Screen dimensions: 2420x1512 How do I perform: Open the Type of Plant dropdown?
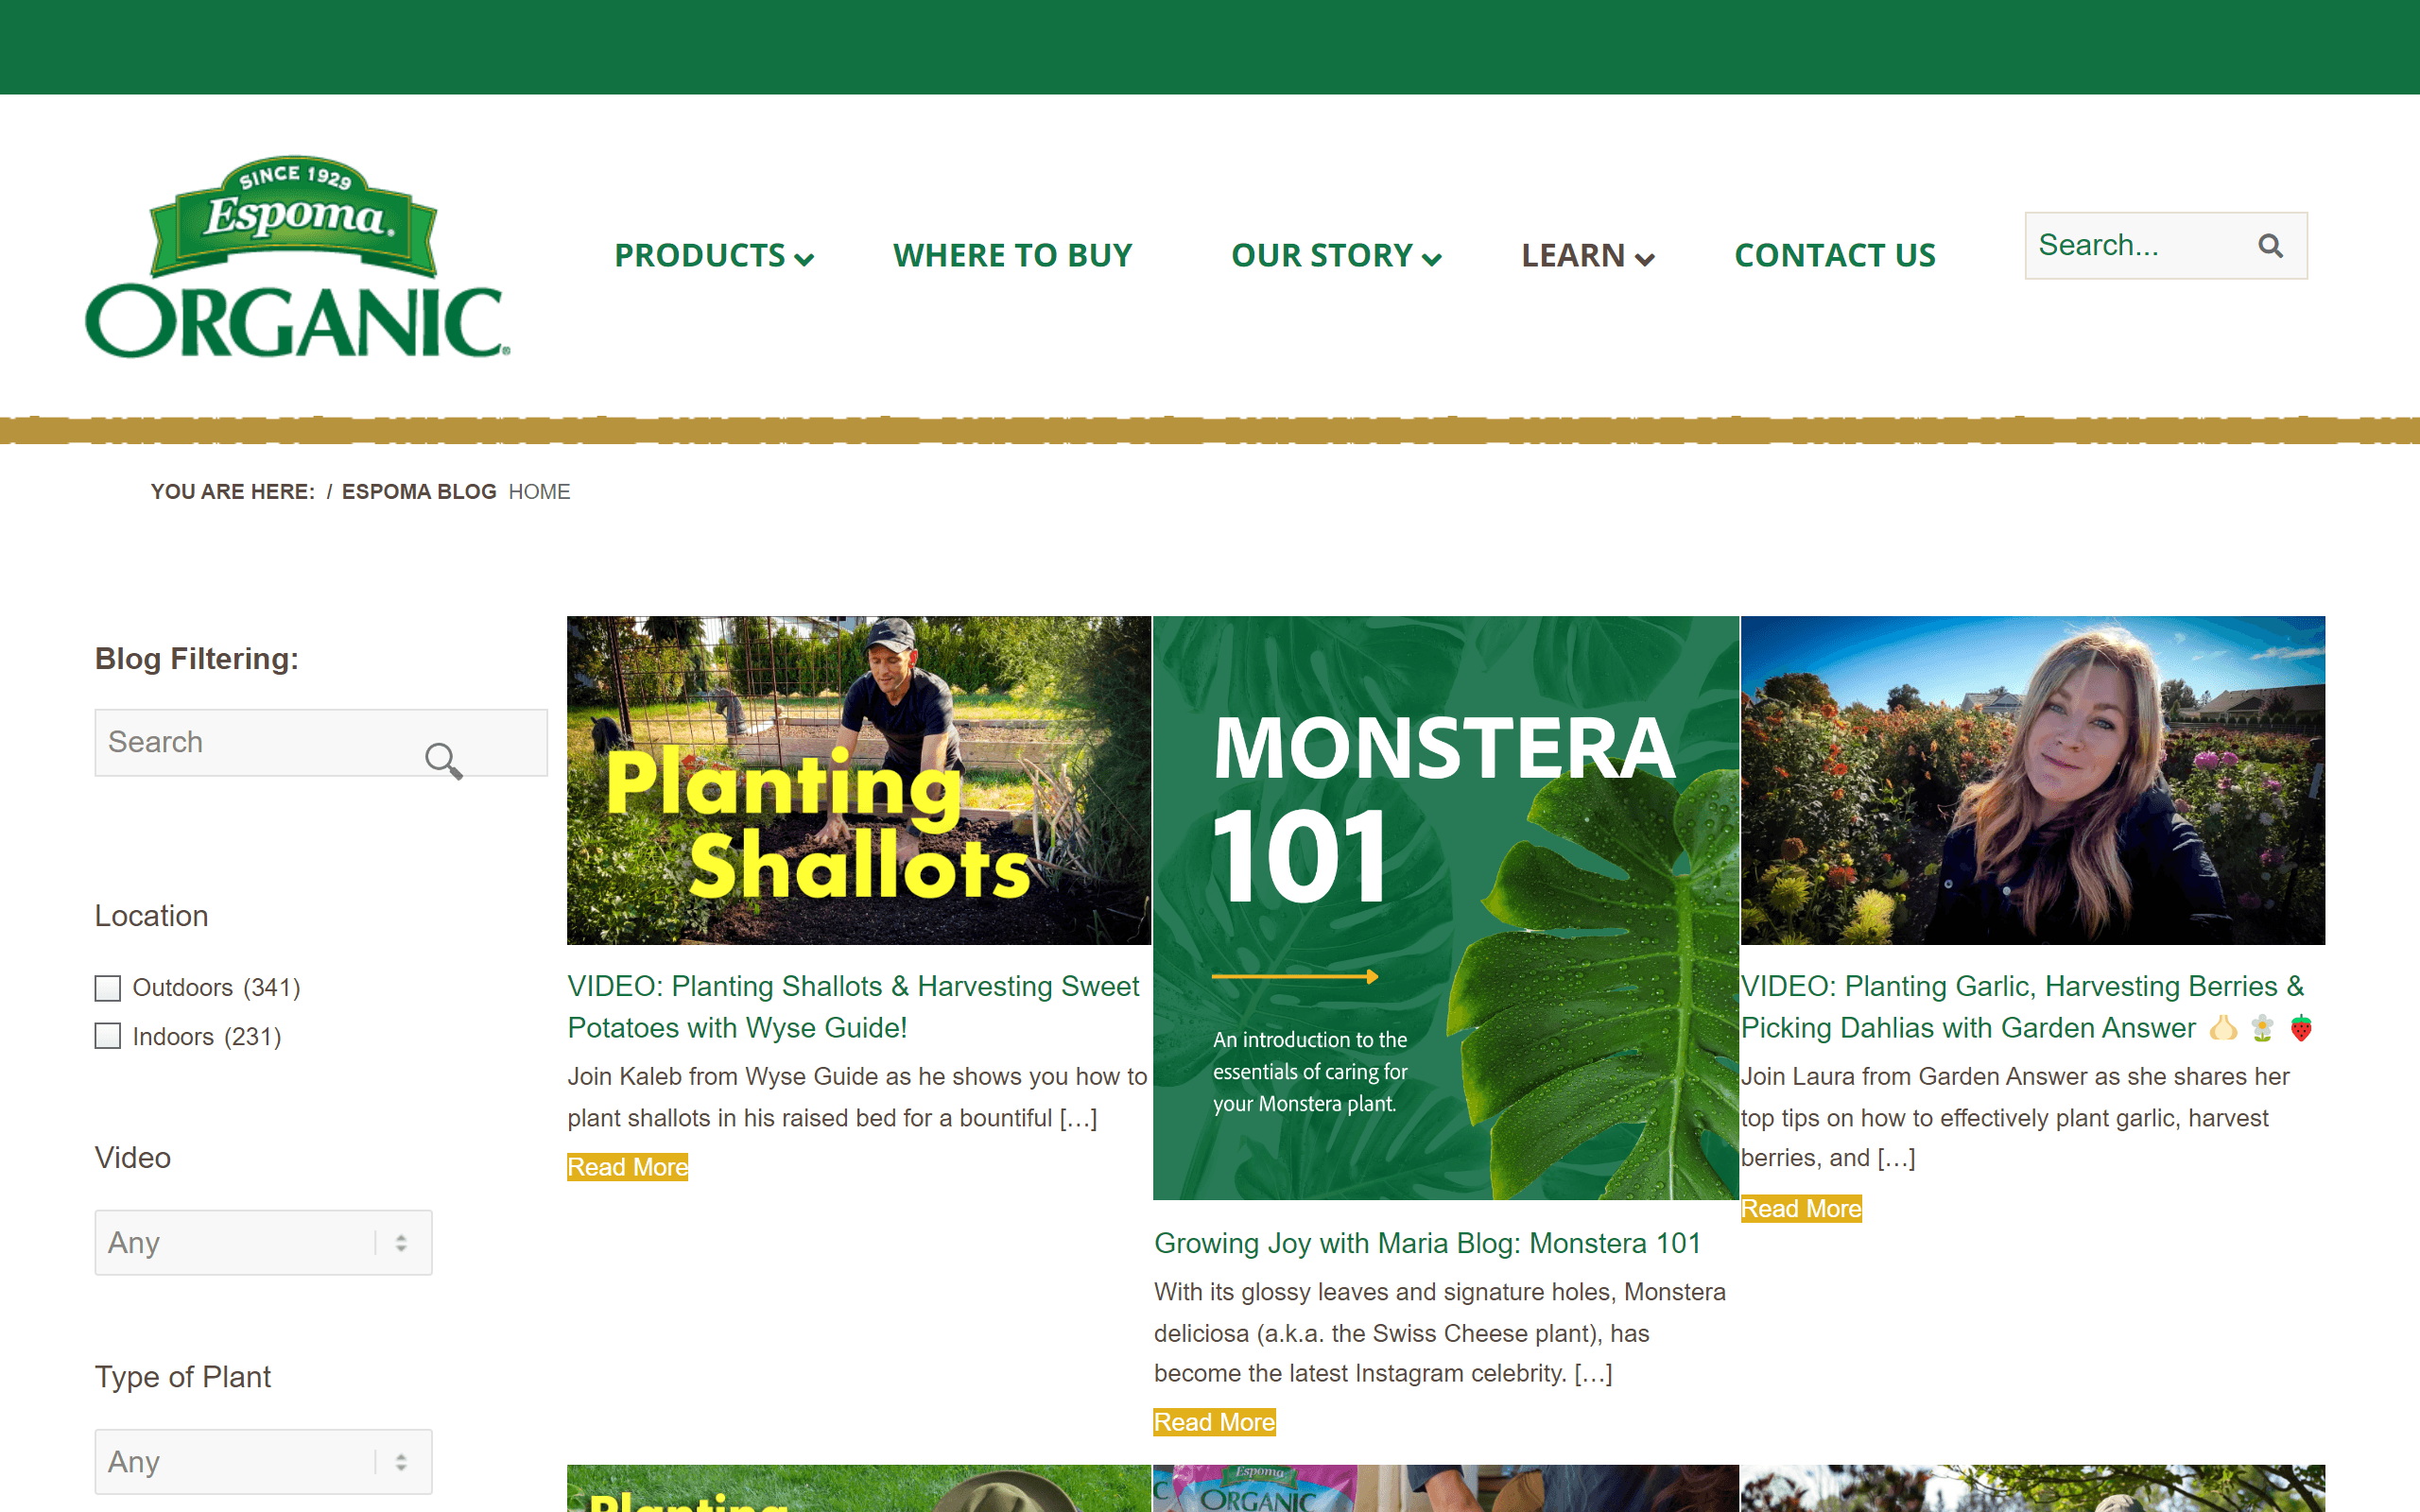tap(263, 1461)
